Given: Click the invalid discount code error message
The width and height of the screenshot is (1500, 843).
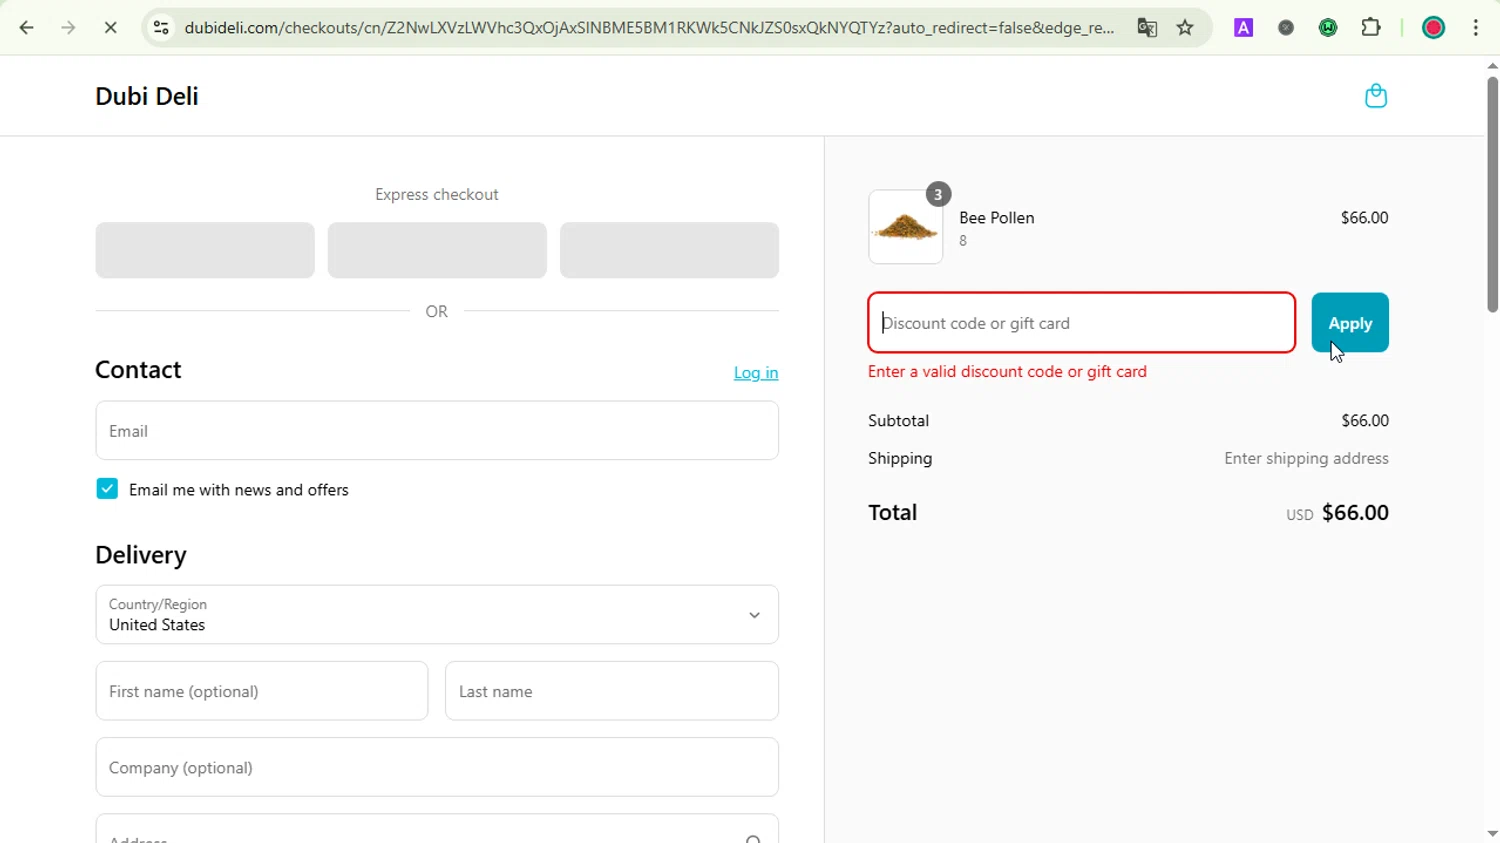Looking at the screenshot, I should (x=1007, y=372).
